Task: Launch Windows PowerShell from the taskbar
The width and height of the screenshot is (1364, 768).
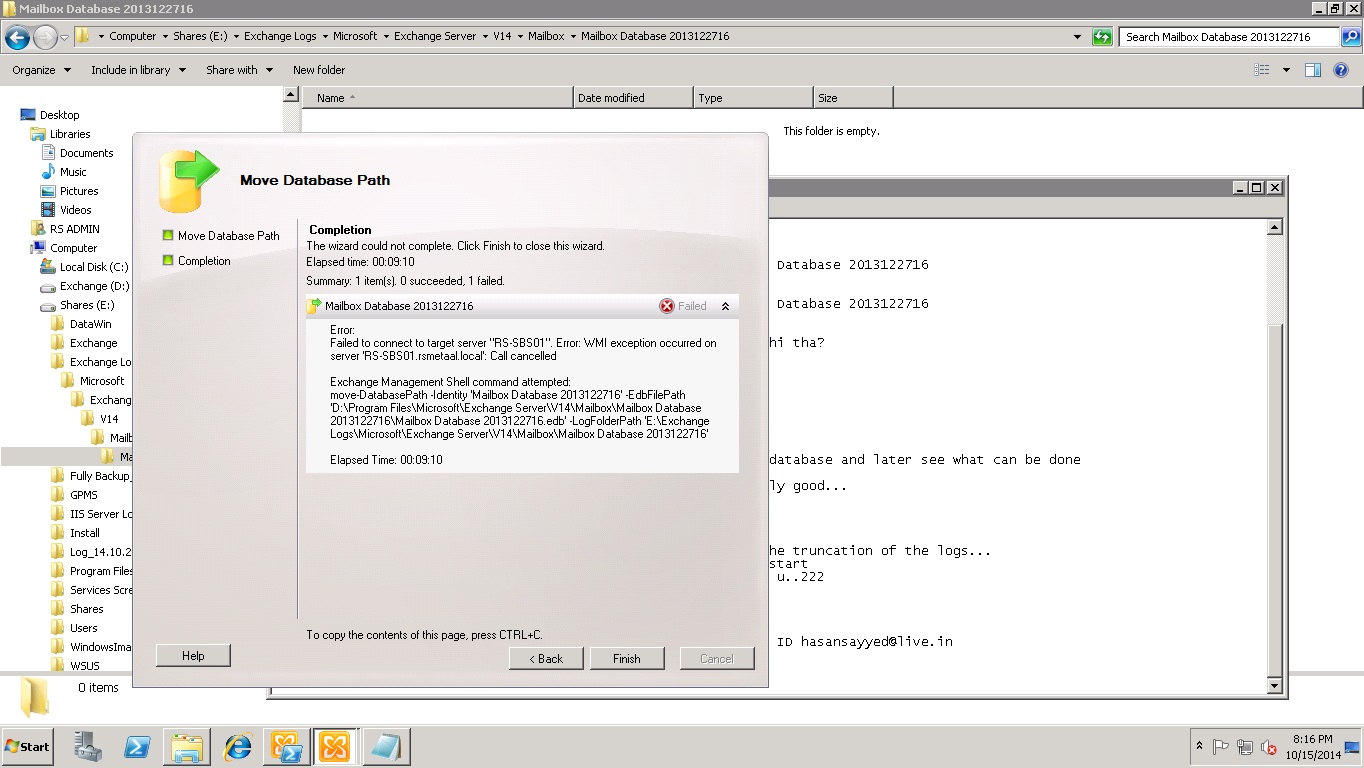Action: (137, 747)
